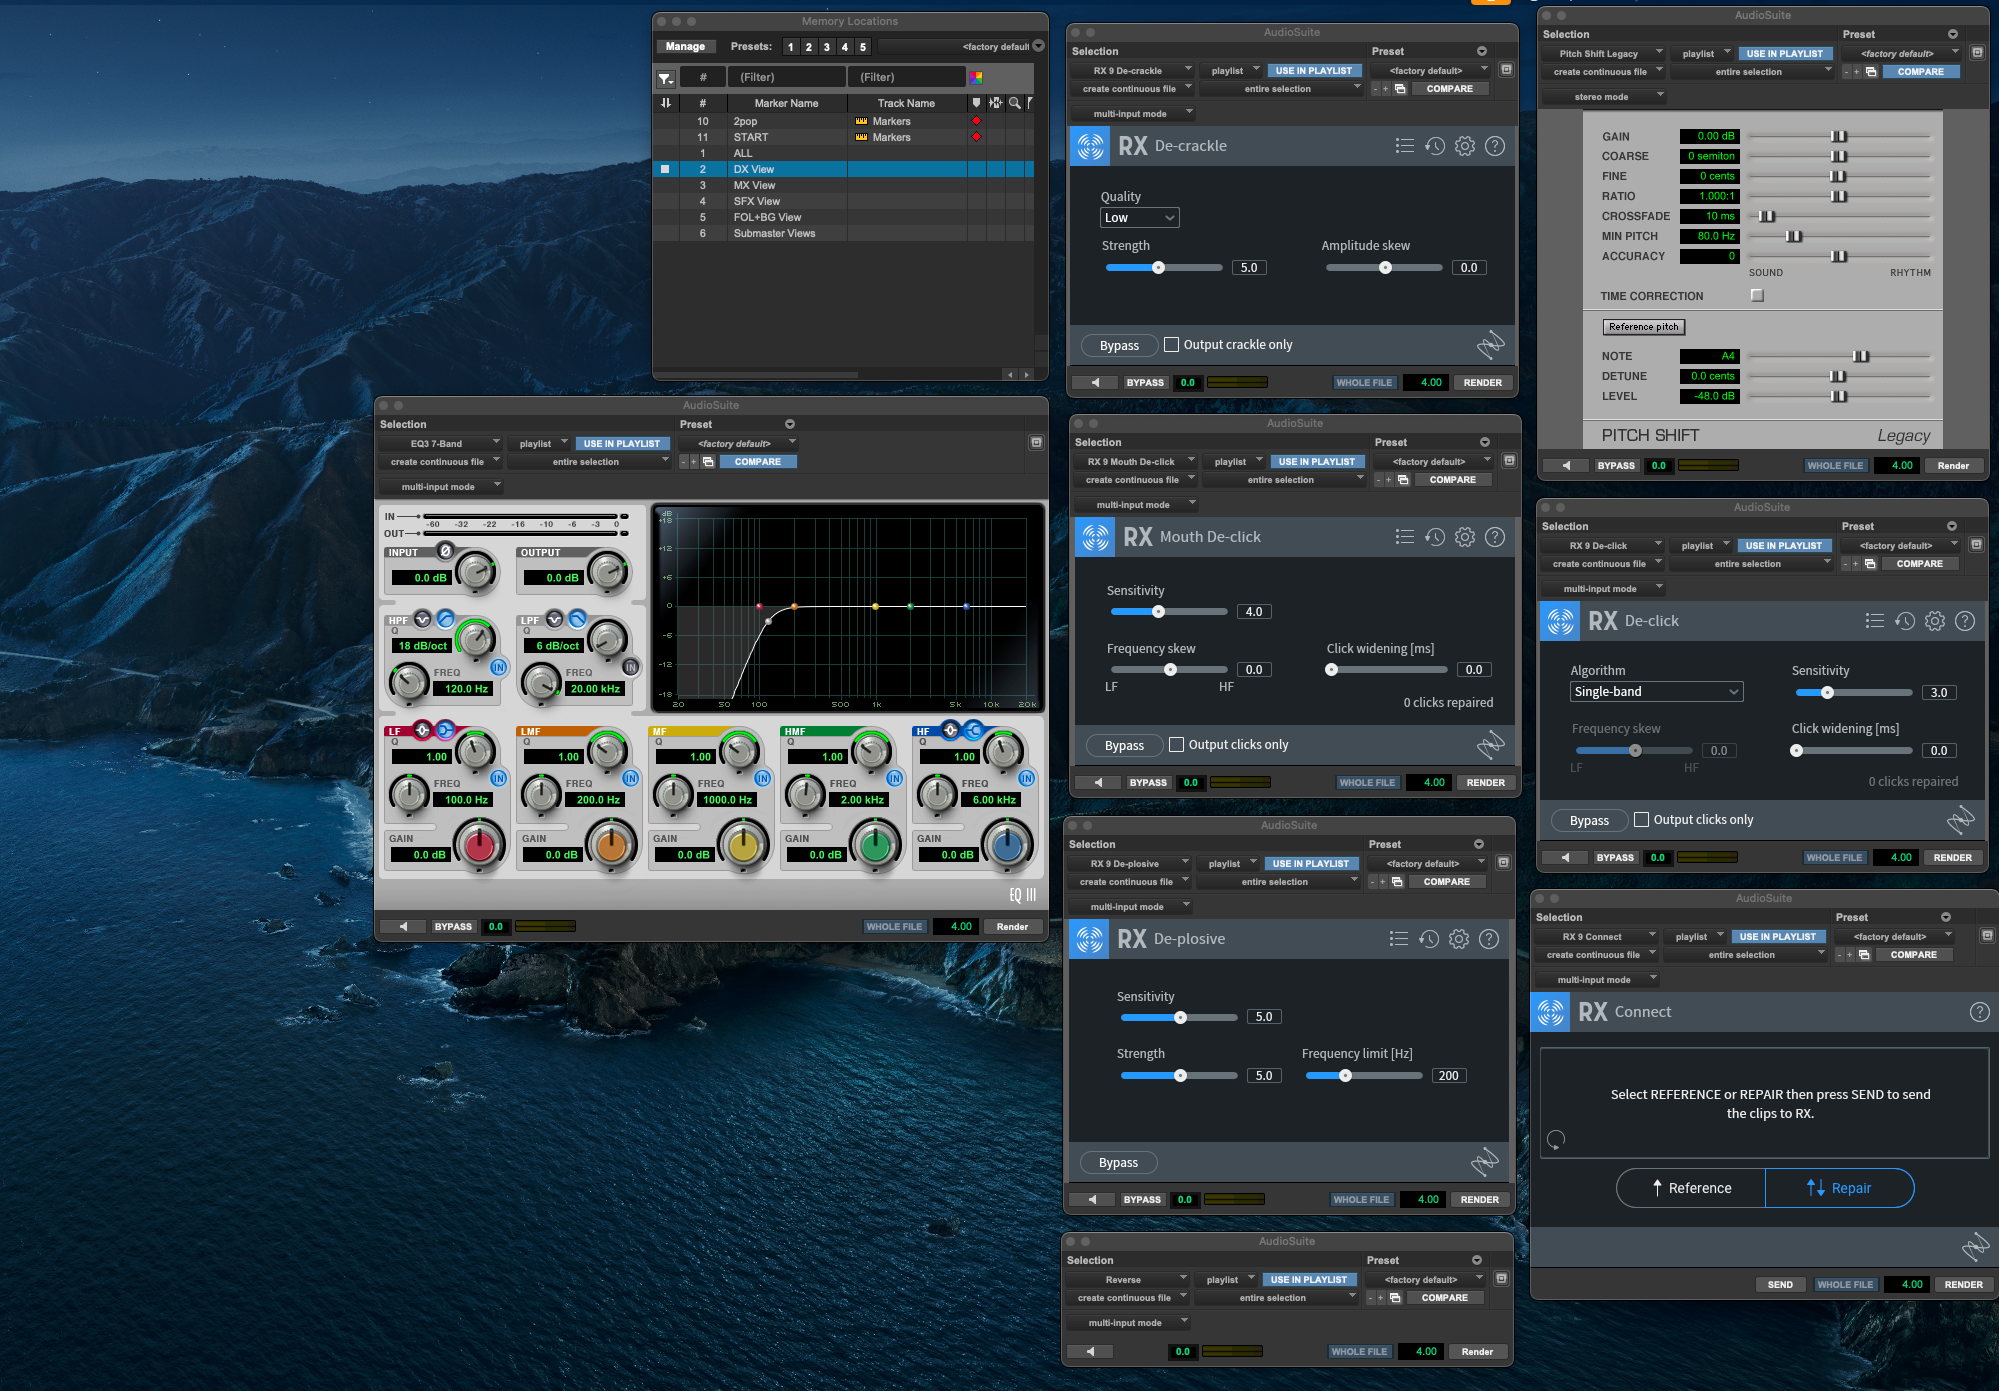Screen dimensions: 1999x1391
Task: Click the Pitch Shift GAIN value field
Action: 1709,137
